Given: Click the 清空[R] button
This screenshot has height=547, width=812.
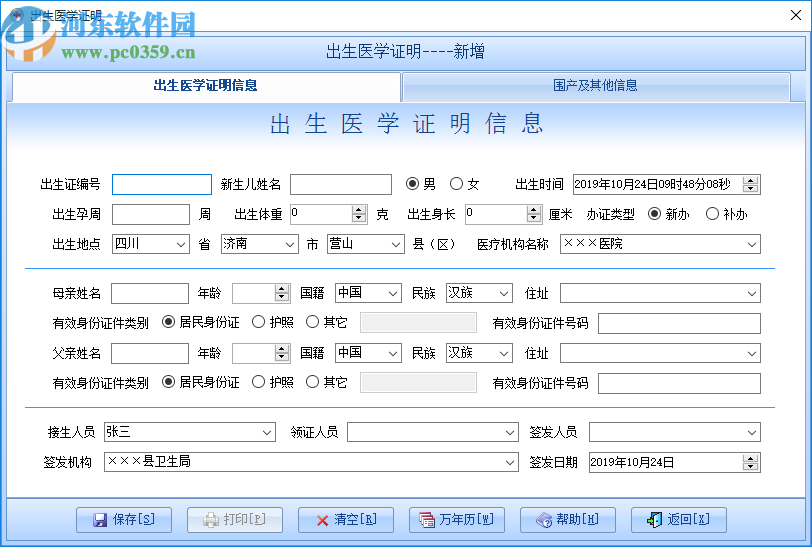Looking at the screenshot, I should tap(346, 520).
